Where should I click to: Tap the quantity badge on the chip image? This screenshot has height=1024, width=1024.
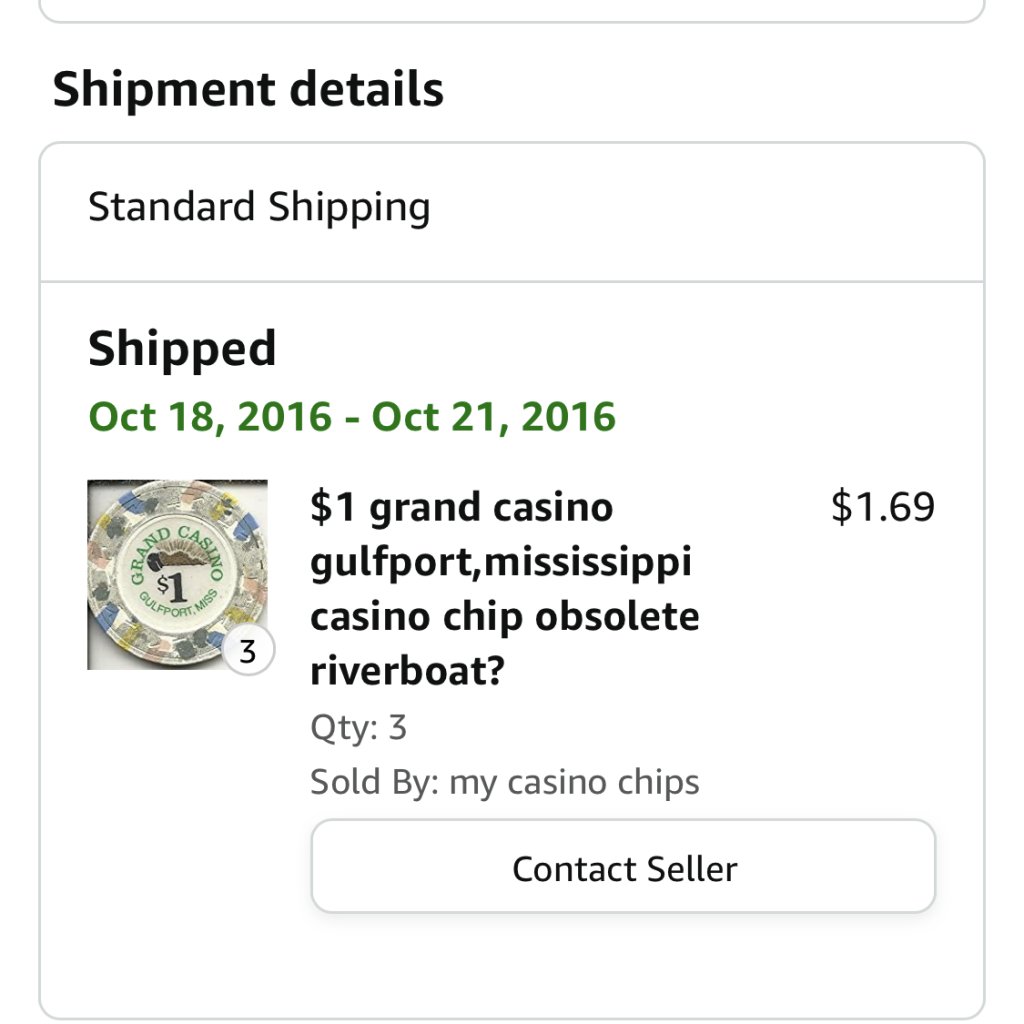(247, 652)
